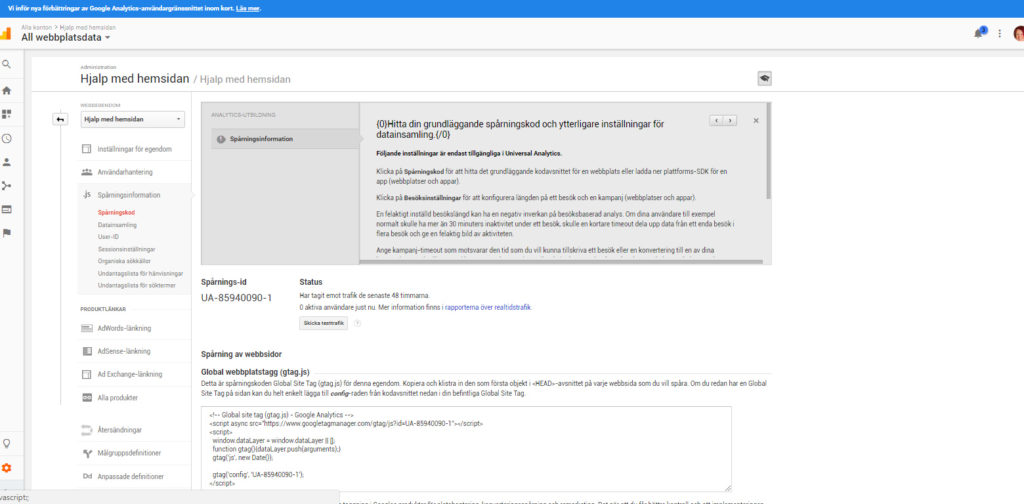This screenshot has height=504, width=1024.
Task: Open Realtime reports clock icon
Action: pyautogui.click(x=7, y=138)
